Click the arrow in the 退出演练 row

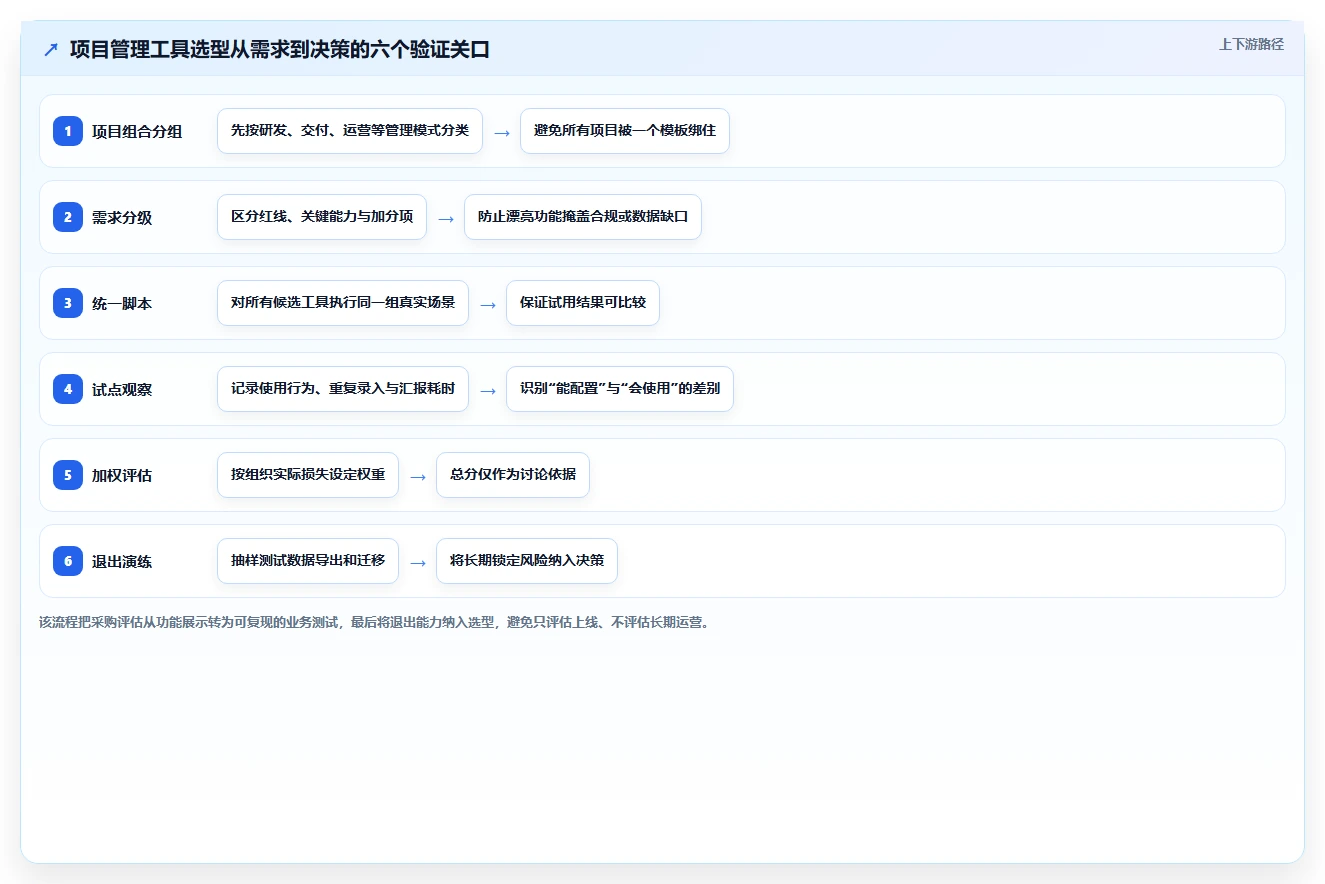click(418, 562)
